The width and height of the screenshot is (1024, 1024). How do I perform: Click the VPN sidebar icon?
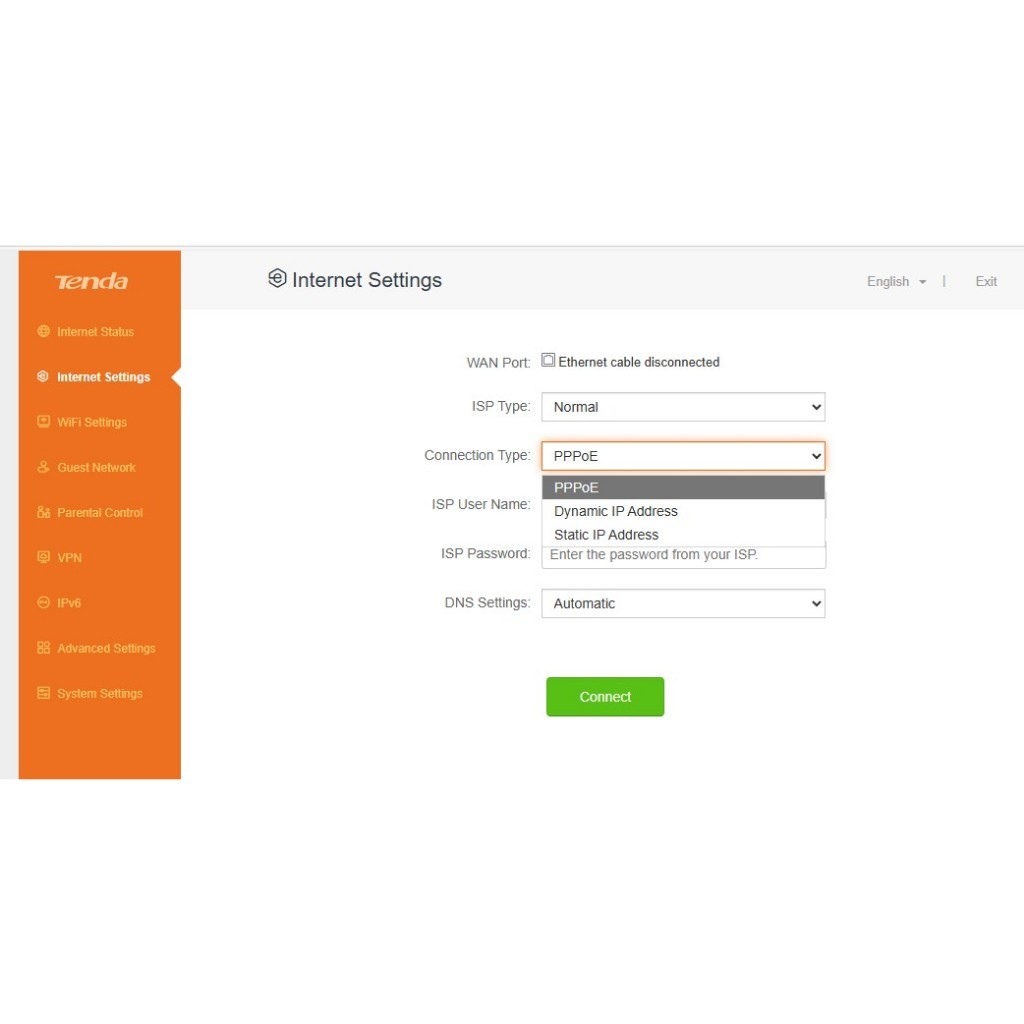coord(43,557)
